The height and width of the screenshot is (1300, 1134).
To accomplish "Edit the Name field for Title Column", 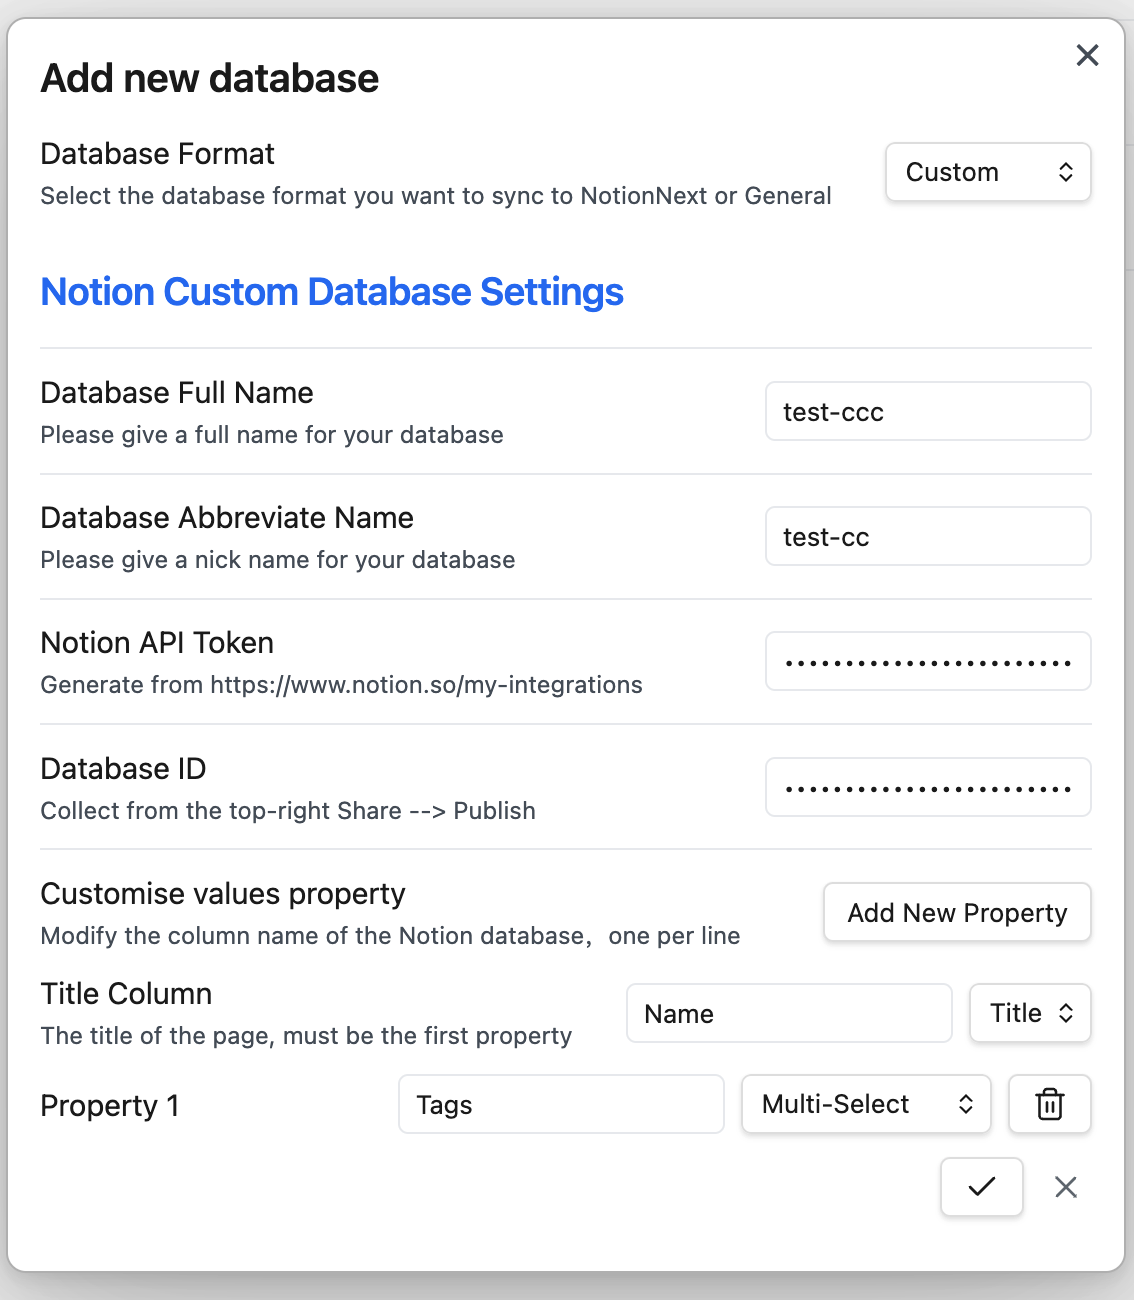I will coord(788,1013).
